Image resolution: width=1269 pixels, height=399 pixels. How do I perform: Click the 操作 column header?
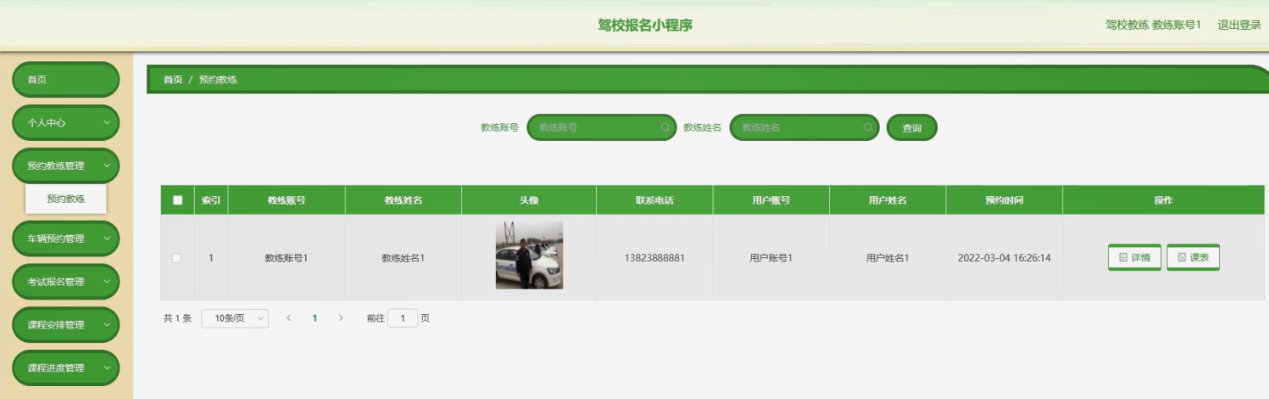pyautogui.click(x=1163, y=200)
